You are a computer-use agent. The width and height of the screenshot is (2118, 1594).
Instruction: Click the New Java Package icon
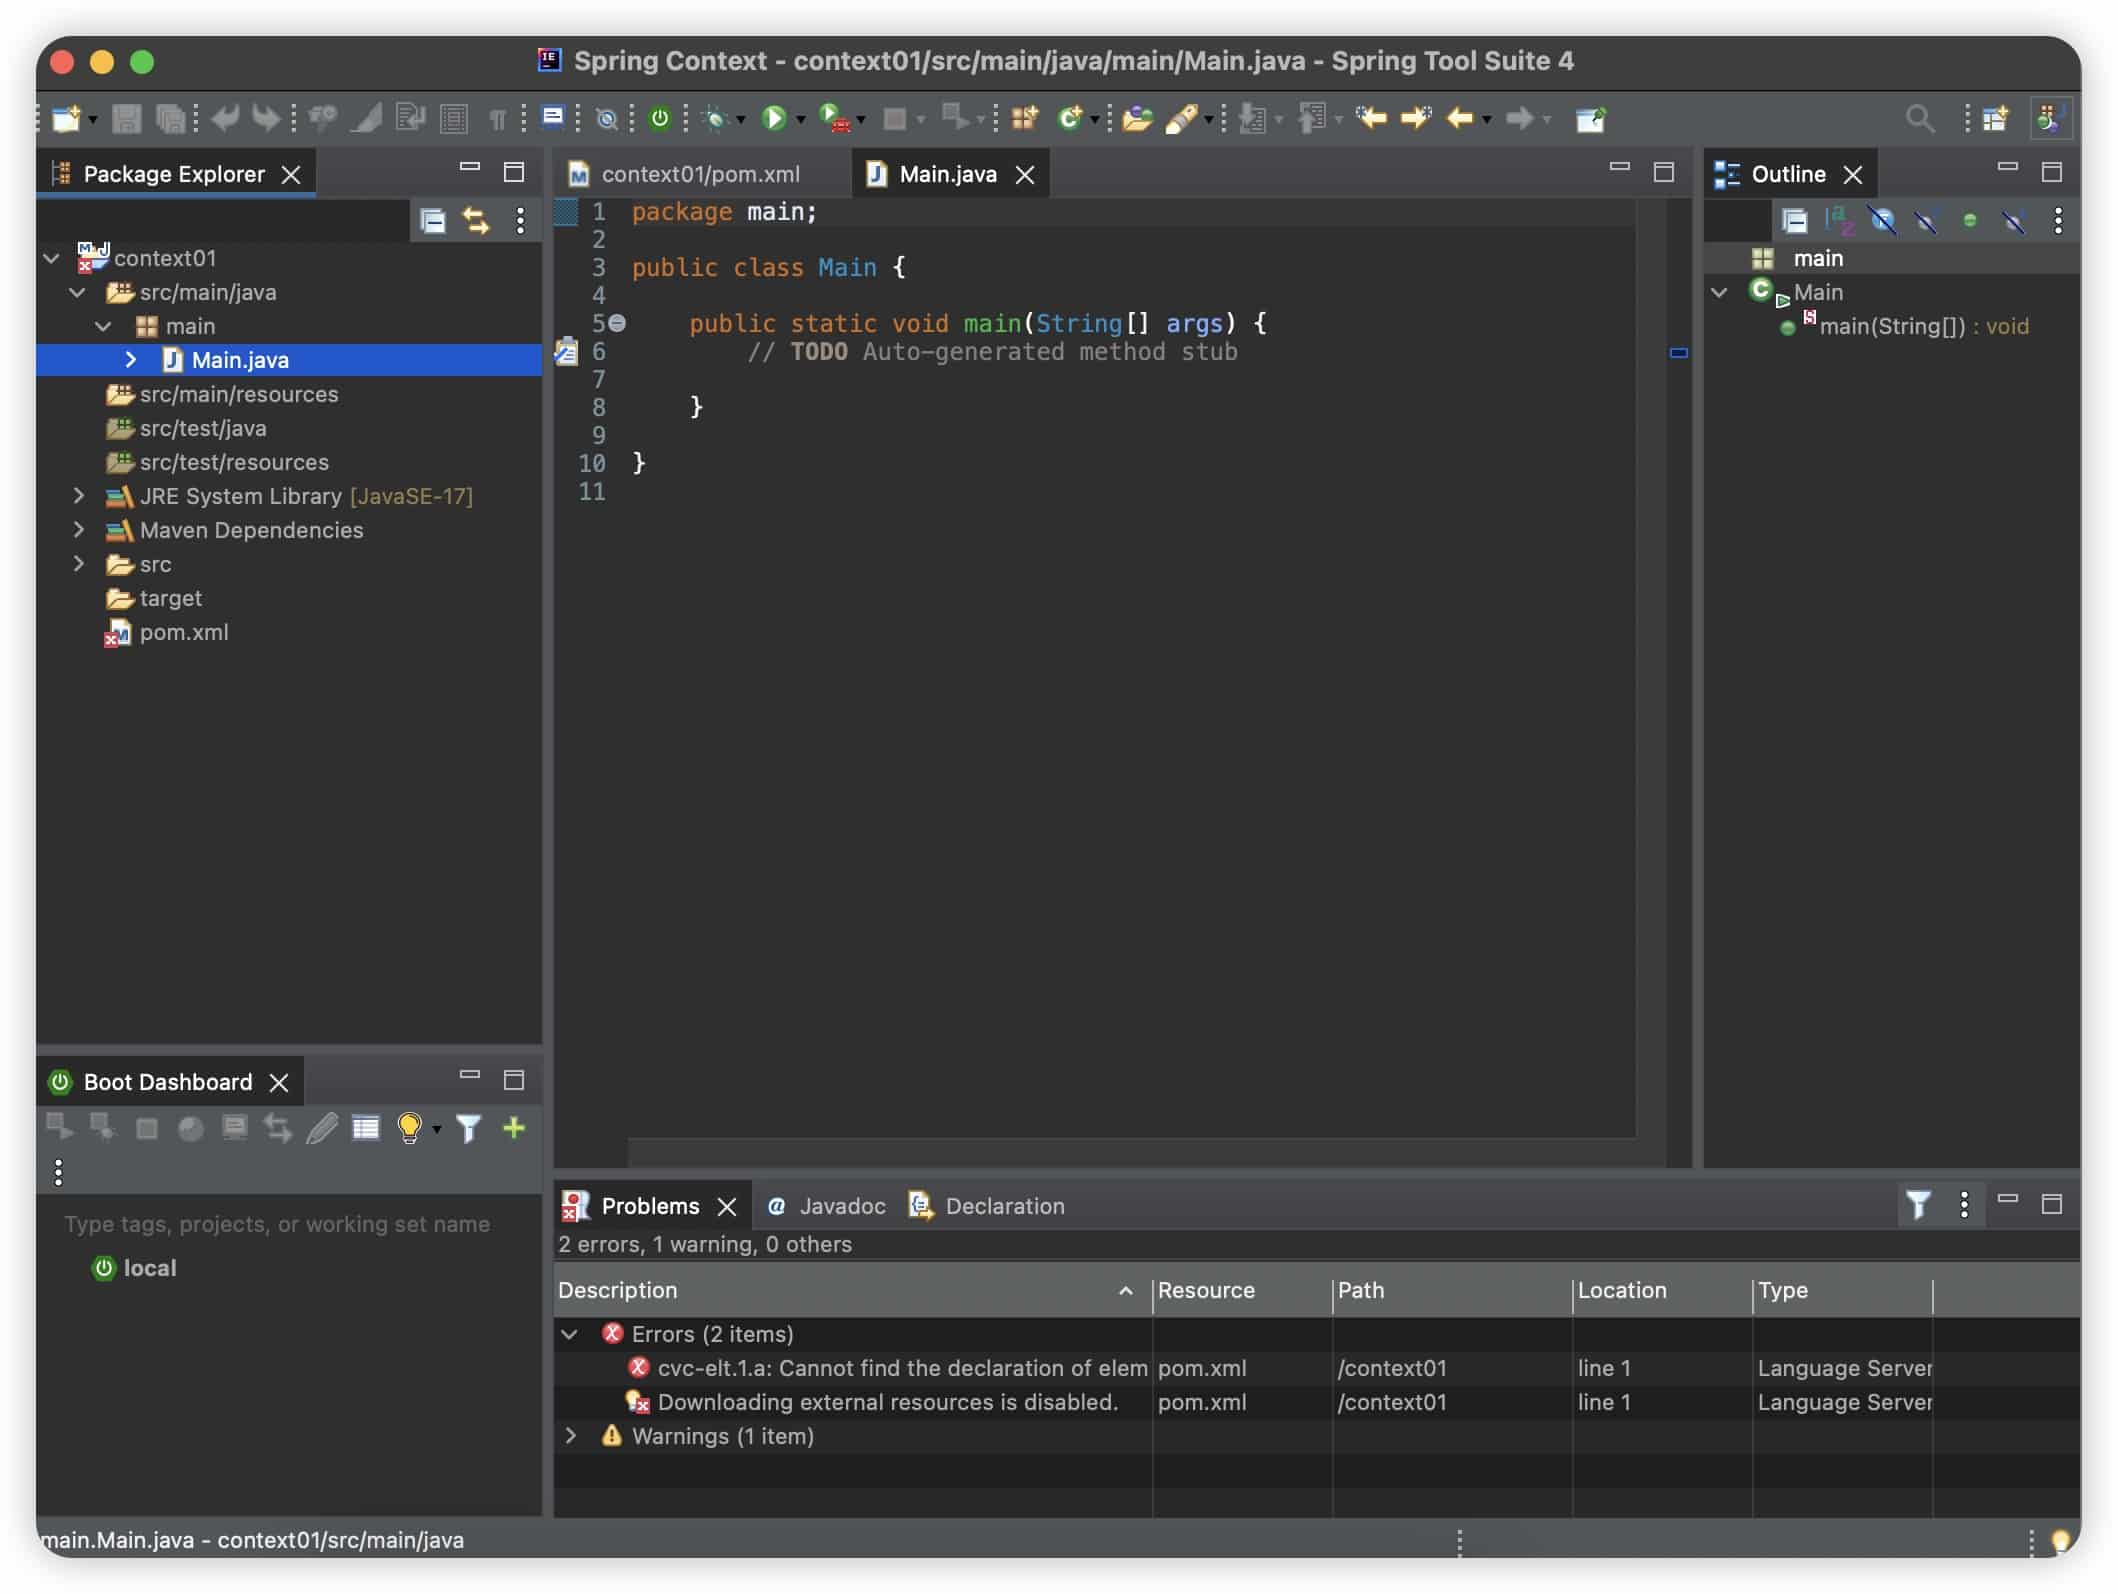1025,119
